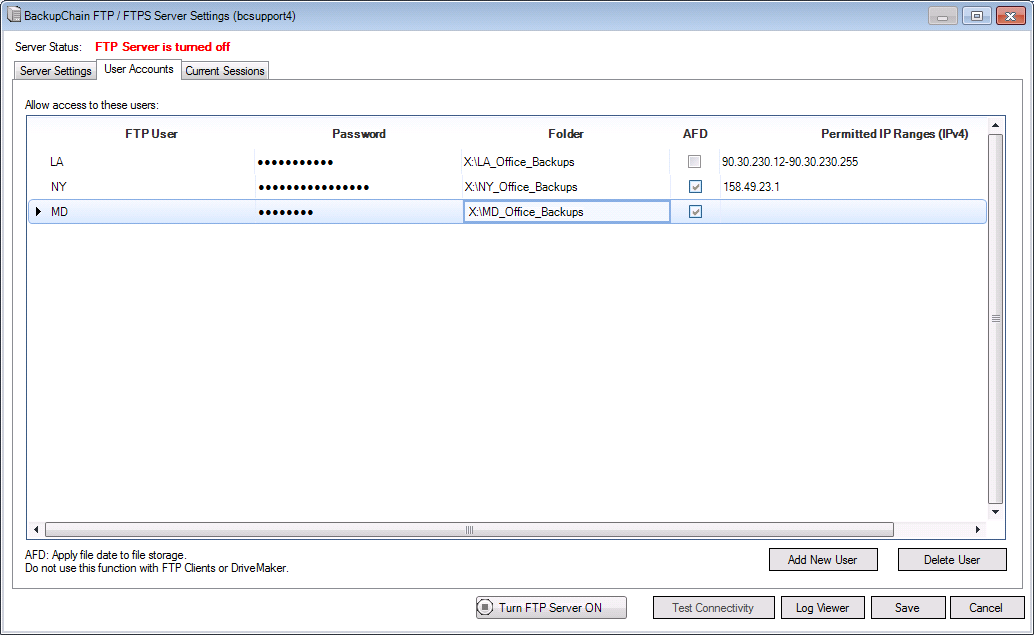Screen dimensions: 1034x635
Task: Cancel the settings dialog
Action: [x=987, y=607]
